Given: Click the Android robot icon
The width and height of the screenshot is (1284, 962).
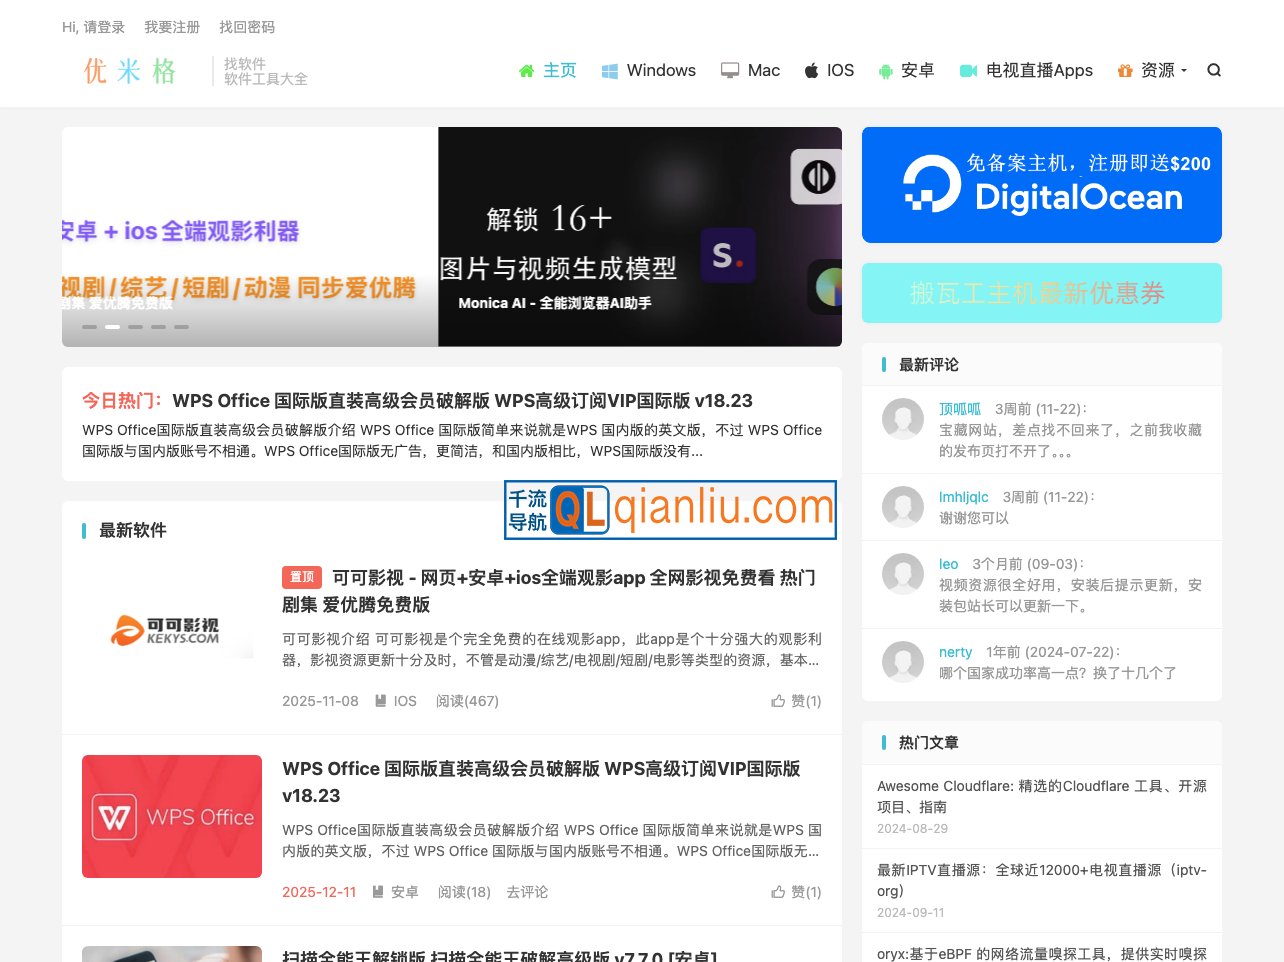Looking at the screenshot, I should (x=885, y=71).
